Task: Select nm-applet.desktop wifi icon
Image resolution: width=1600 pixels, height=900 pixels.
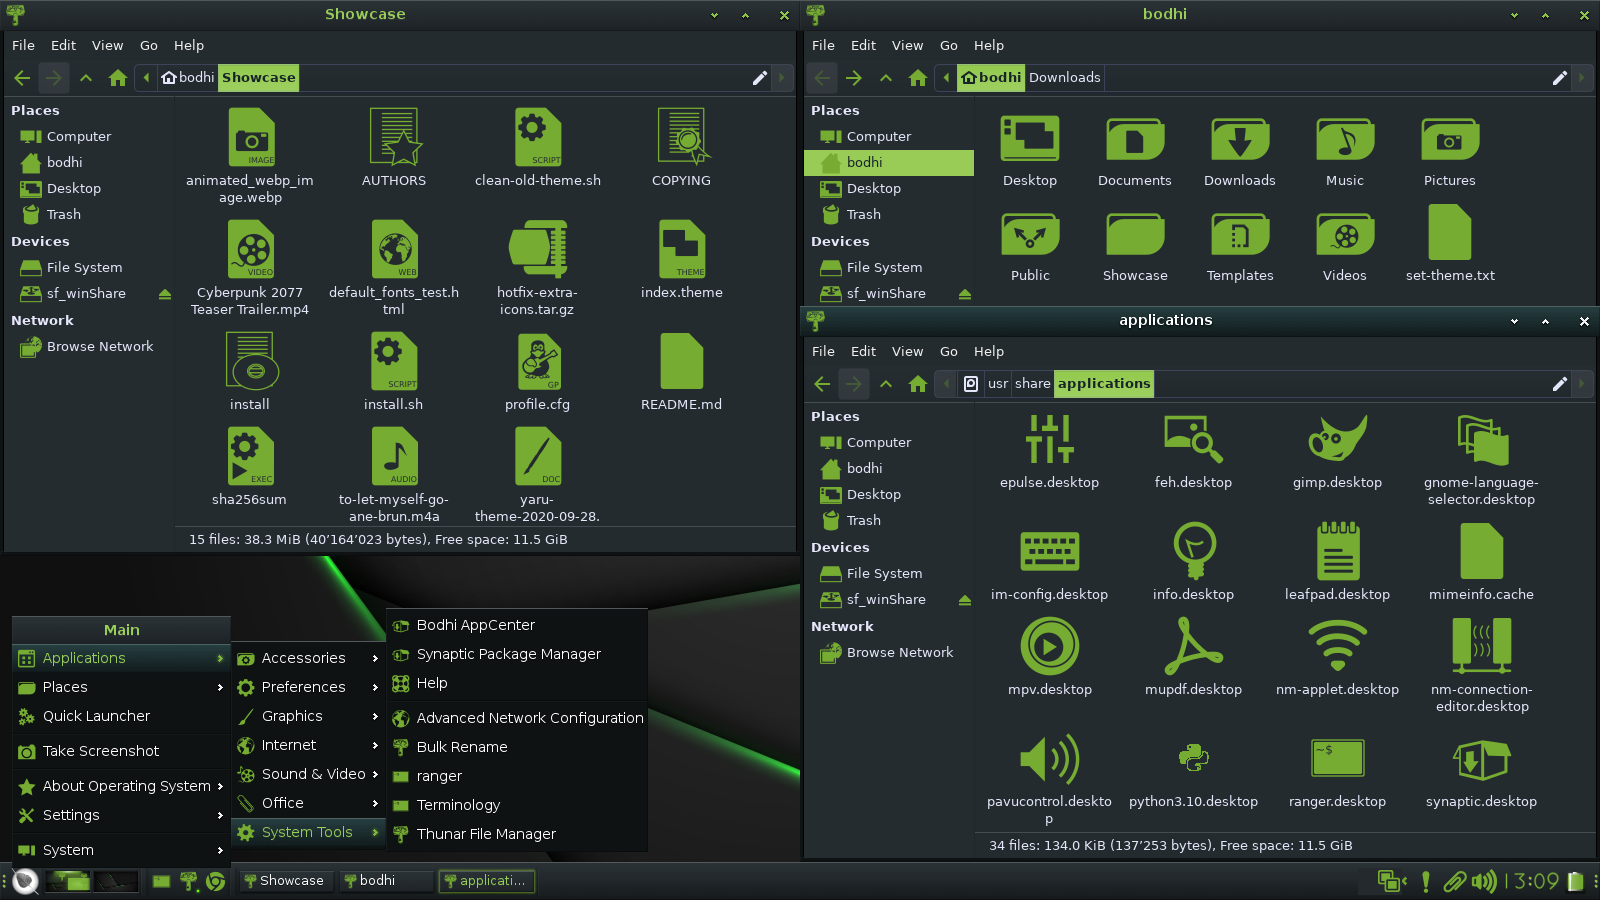Action: click(1337, 646)
